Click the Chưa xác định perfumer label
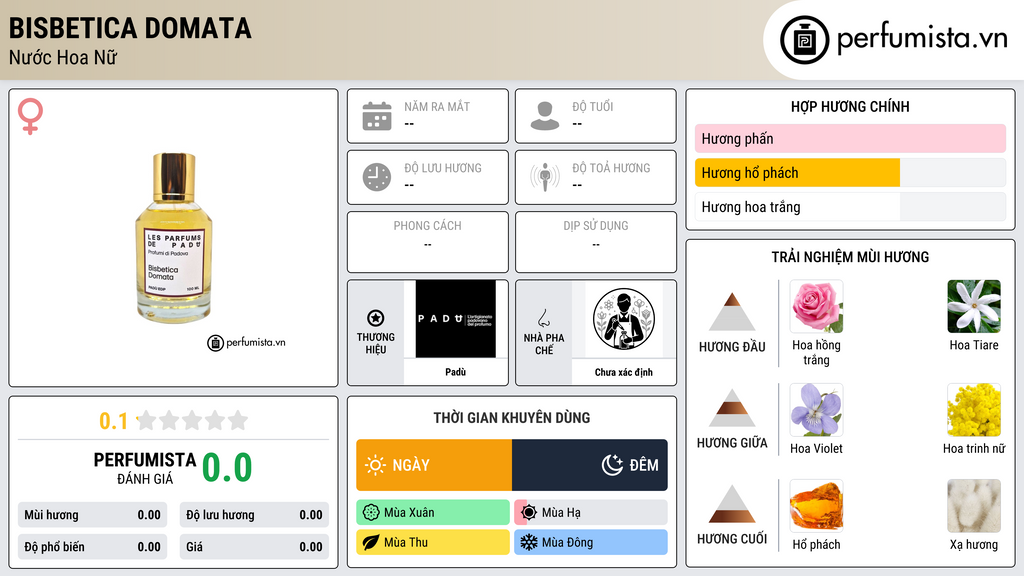 [624, 372]
